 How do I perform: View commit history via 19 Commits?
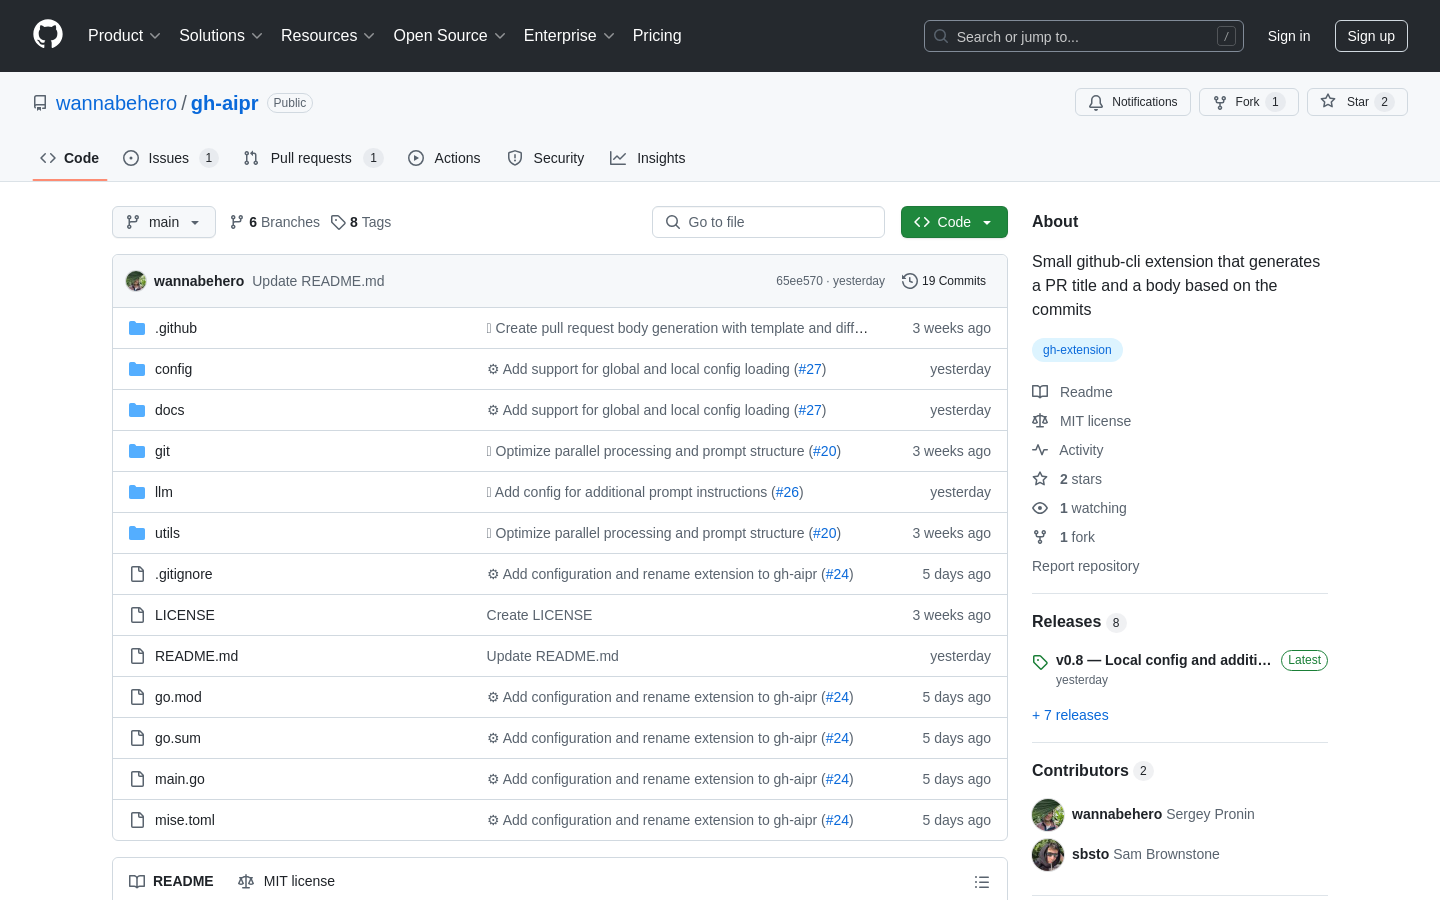[x=944, y=281]
